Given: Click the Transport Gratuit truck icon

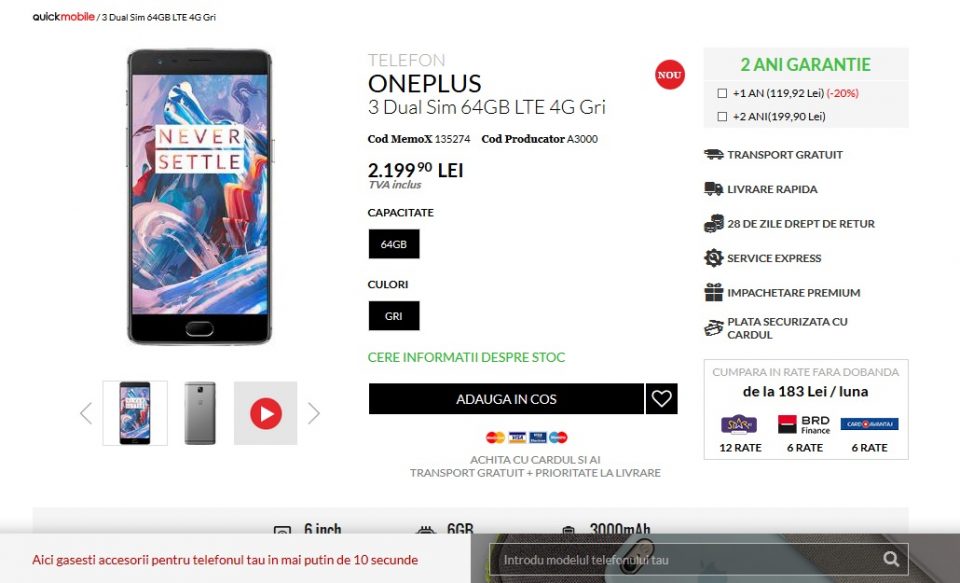Looking at the screenshot, I should click(713, 154).
